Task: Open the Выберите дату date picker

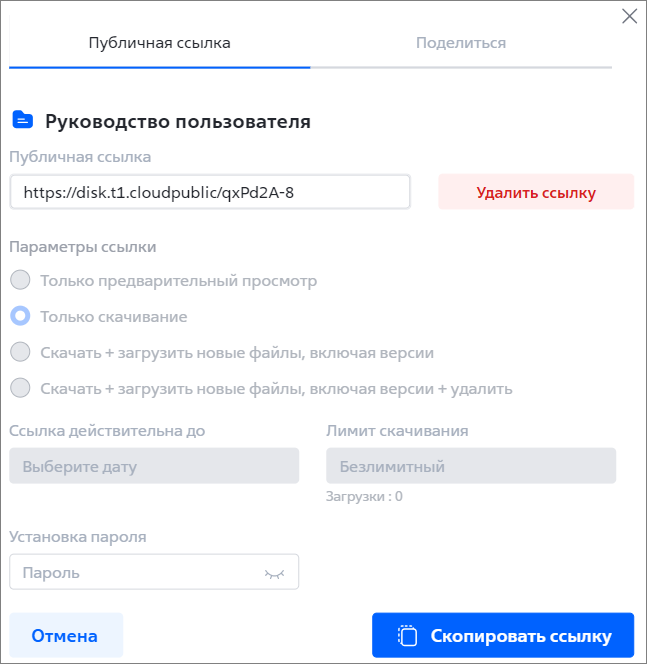Action: point(154,466)
